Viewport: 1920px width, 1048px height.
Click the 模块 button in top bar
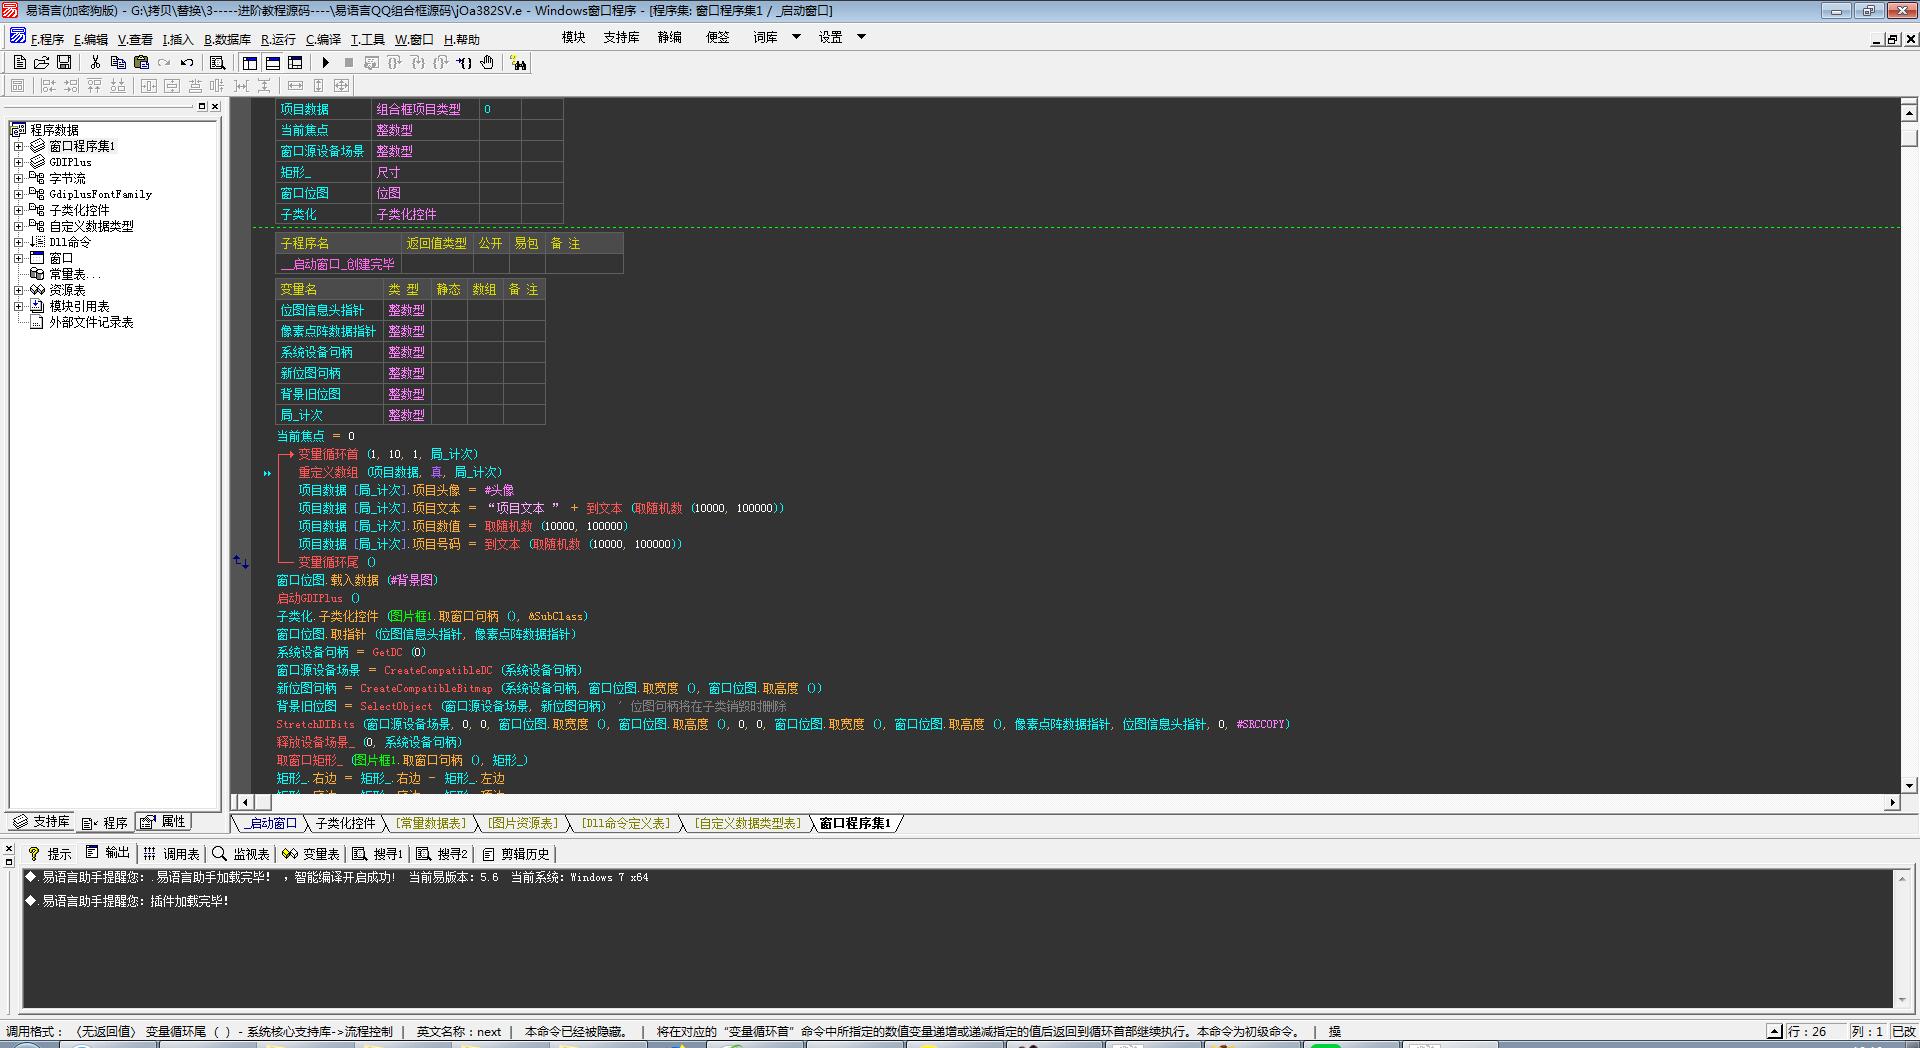573,37
